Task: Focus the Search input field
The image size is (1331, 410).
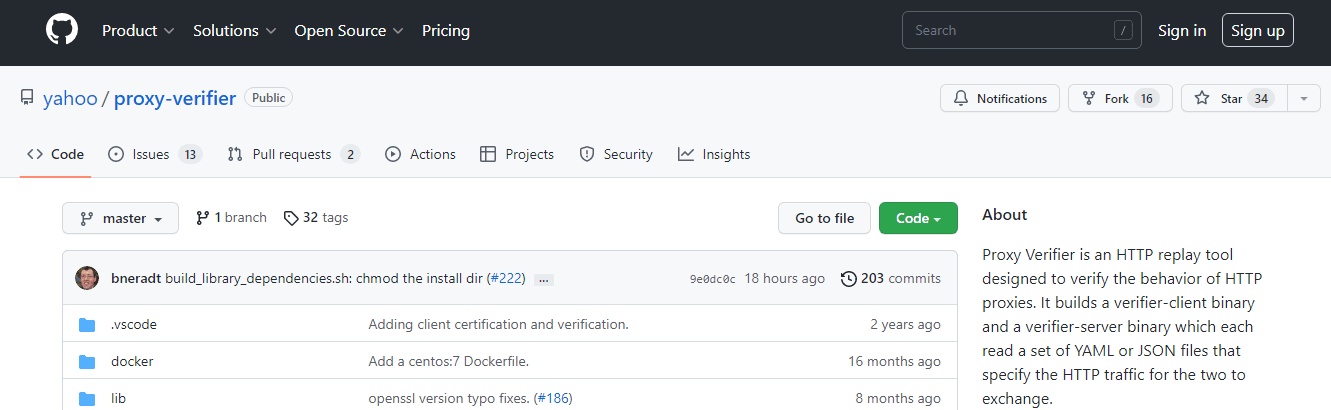Action: [1022, 30]
